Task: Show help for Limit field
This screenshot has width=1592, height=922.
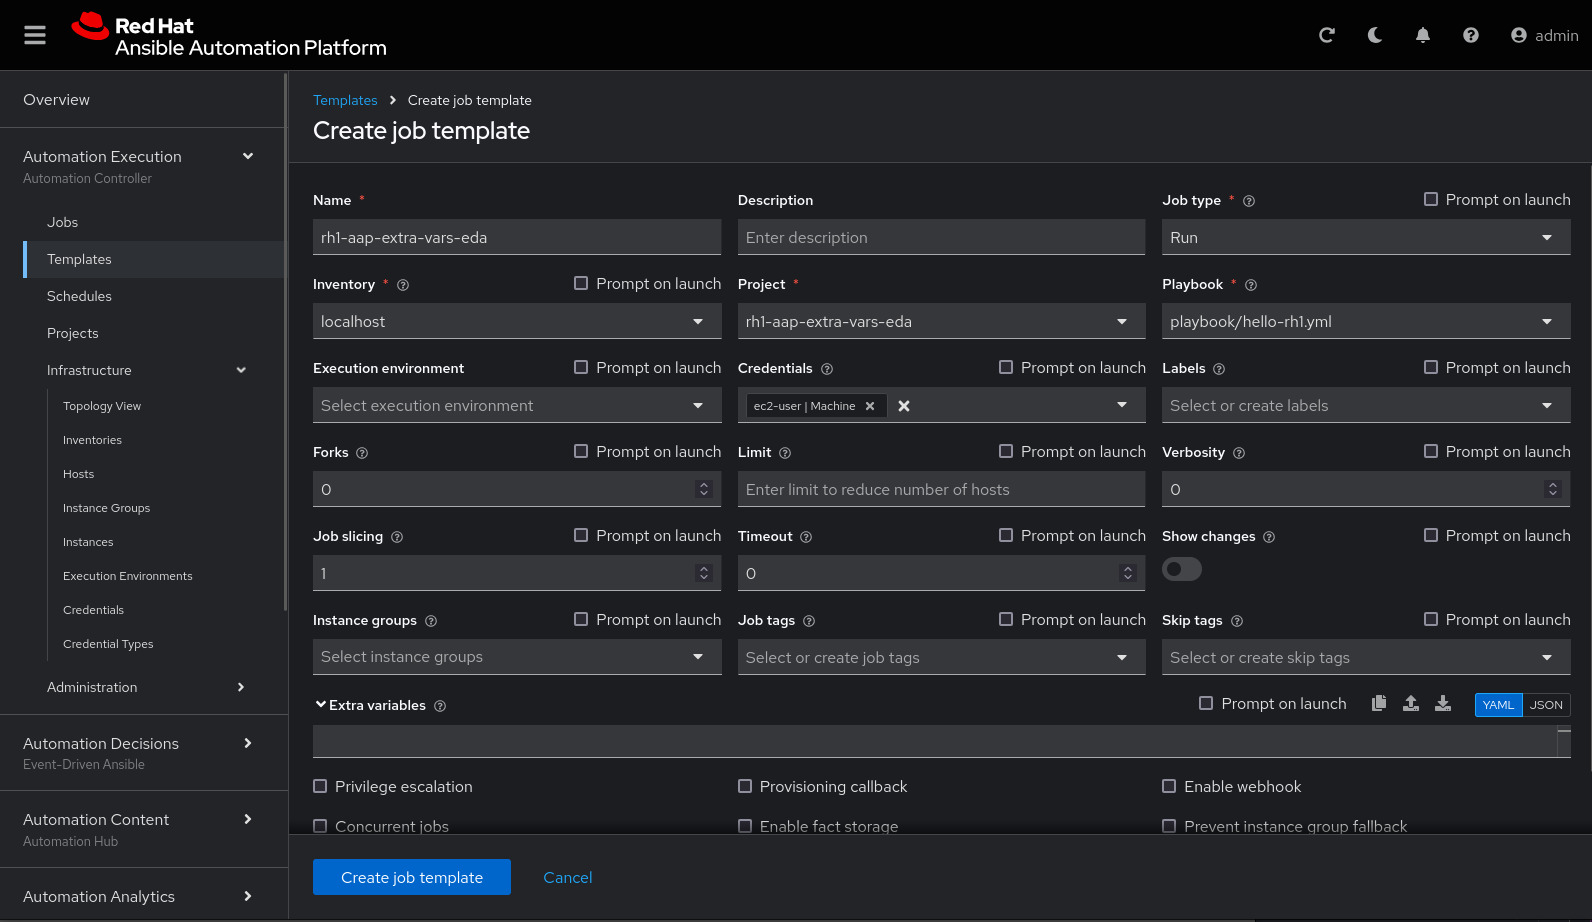Action: [785, 453]
